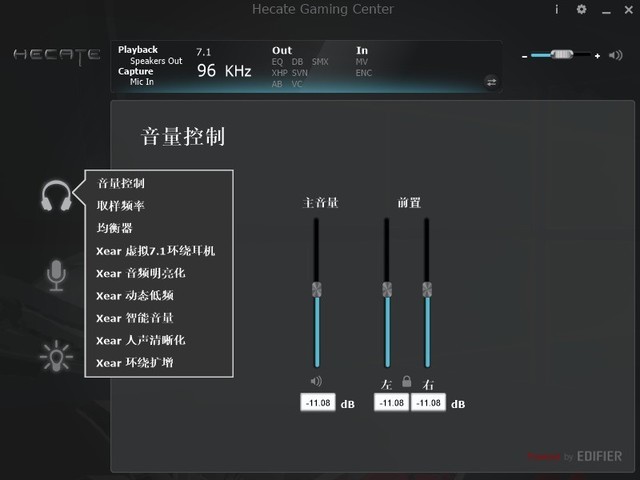Open the microphone settings icon

56,276
